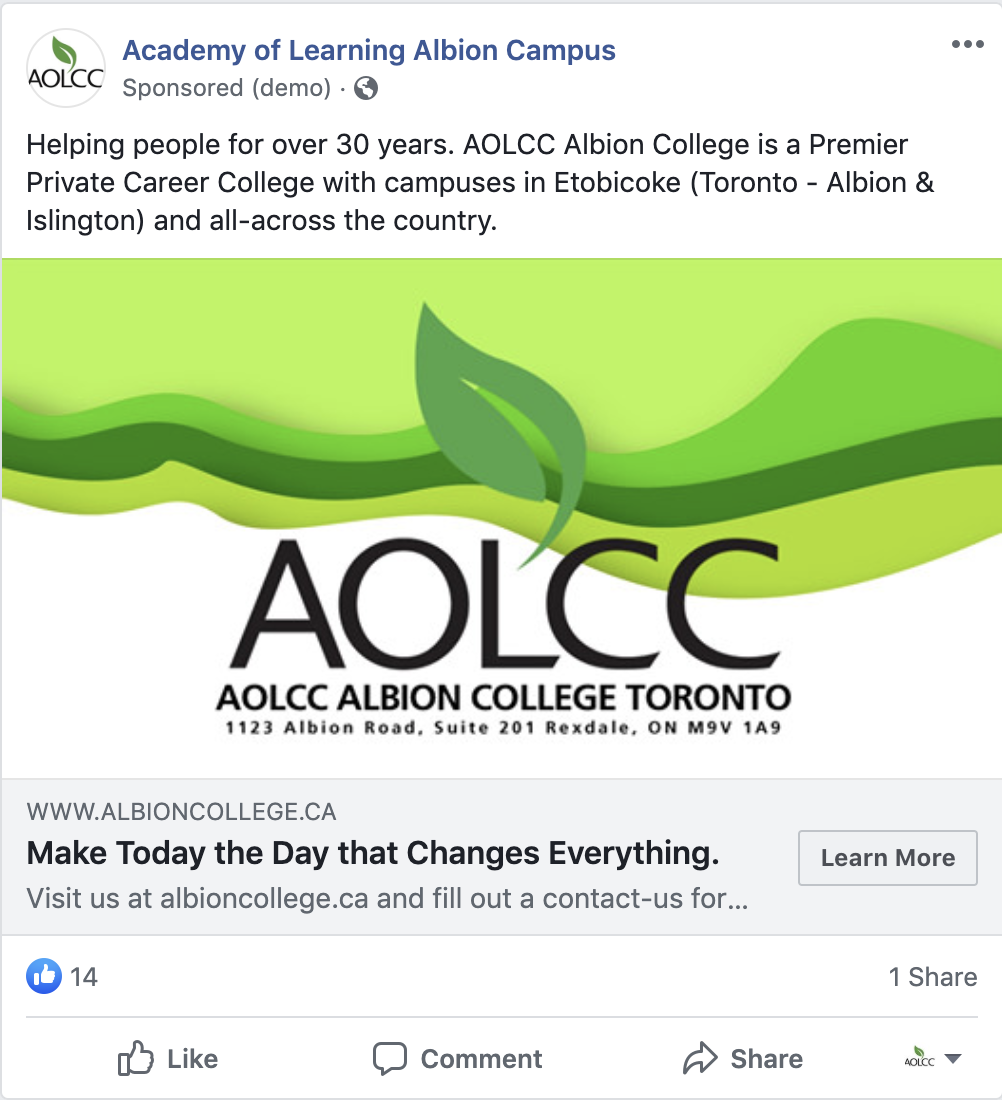Expand the acting-as-page dropdown arrow
The width and height of the screenshot is (1002, 1100).
(x=953, y=1059)
